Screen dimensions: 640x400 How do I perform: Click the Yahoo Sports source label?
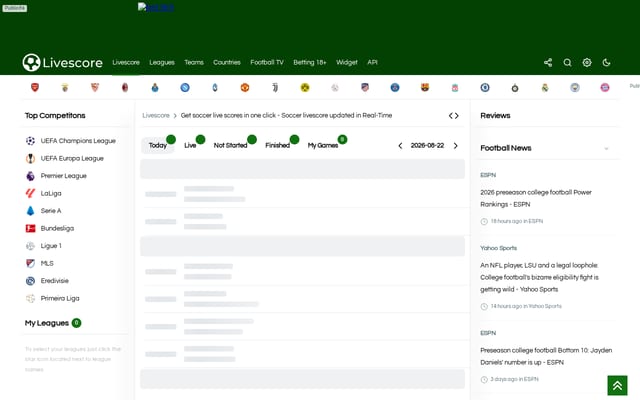click(x=498, y=248)
